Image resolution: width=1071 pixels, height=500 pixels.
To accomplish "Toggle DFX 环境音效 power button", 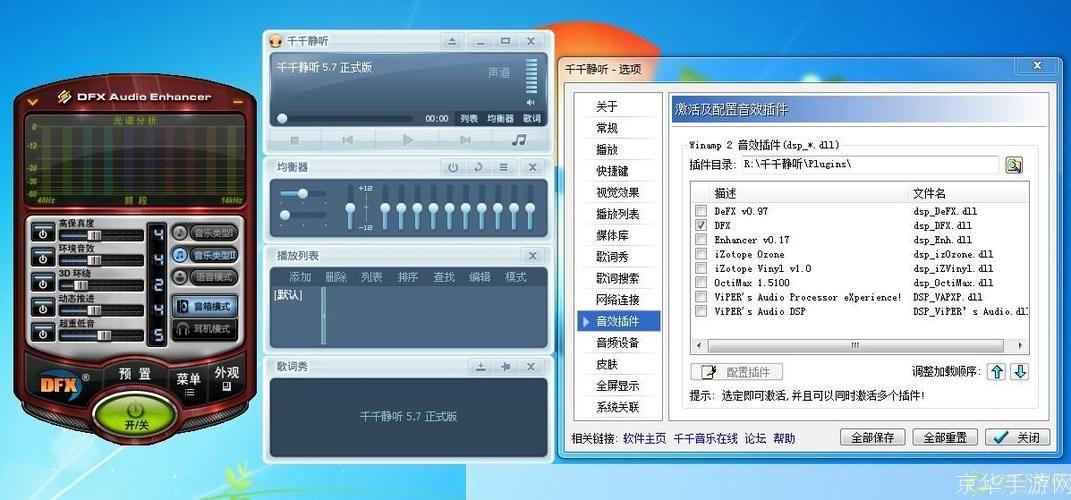I will (43, 258).
